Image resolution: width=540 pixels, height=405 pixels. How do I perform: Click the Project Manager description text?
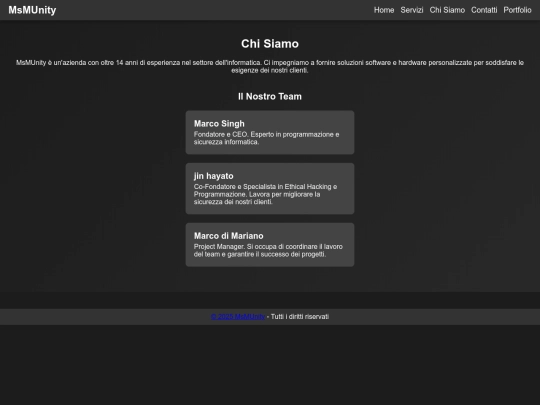tap(268, 250)
